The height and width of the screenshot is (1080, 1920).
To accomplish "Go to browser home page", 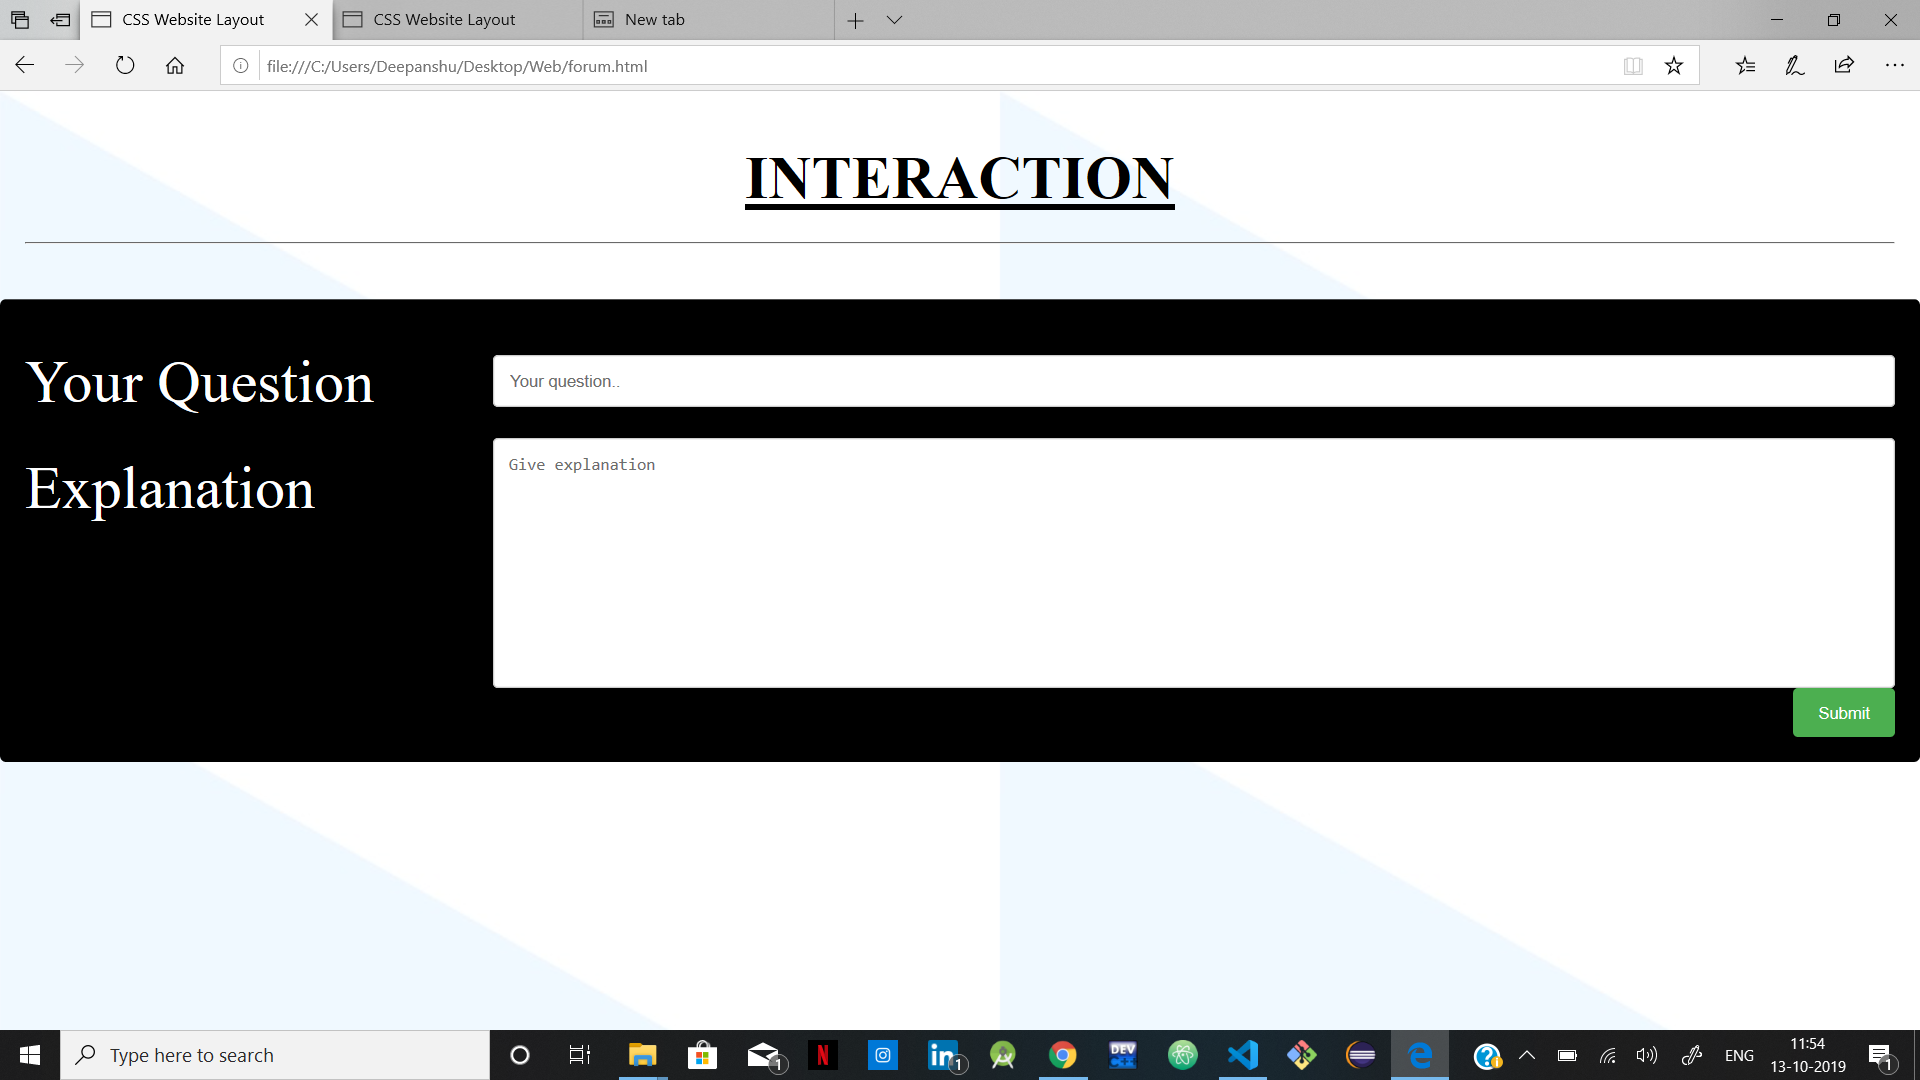I will [175, 66].
